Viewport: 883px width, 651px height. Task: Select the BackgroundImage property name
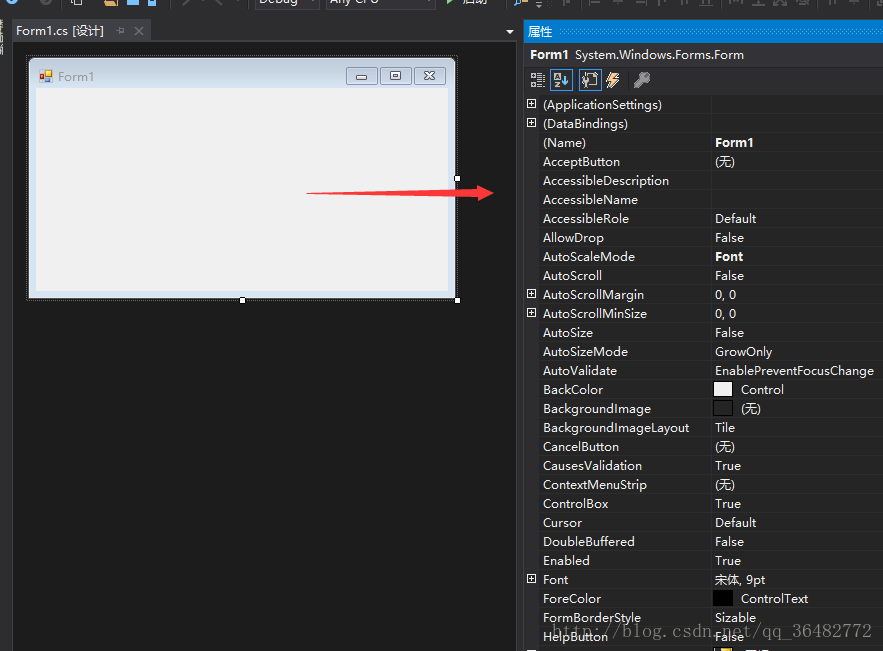click(x=597, y=409)
